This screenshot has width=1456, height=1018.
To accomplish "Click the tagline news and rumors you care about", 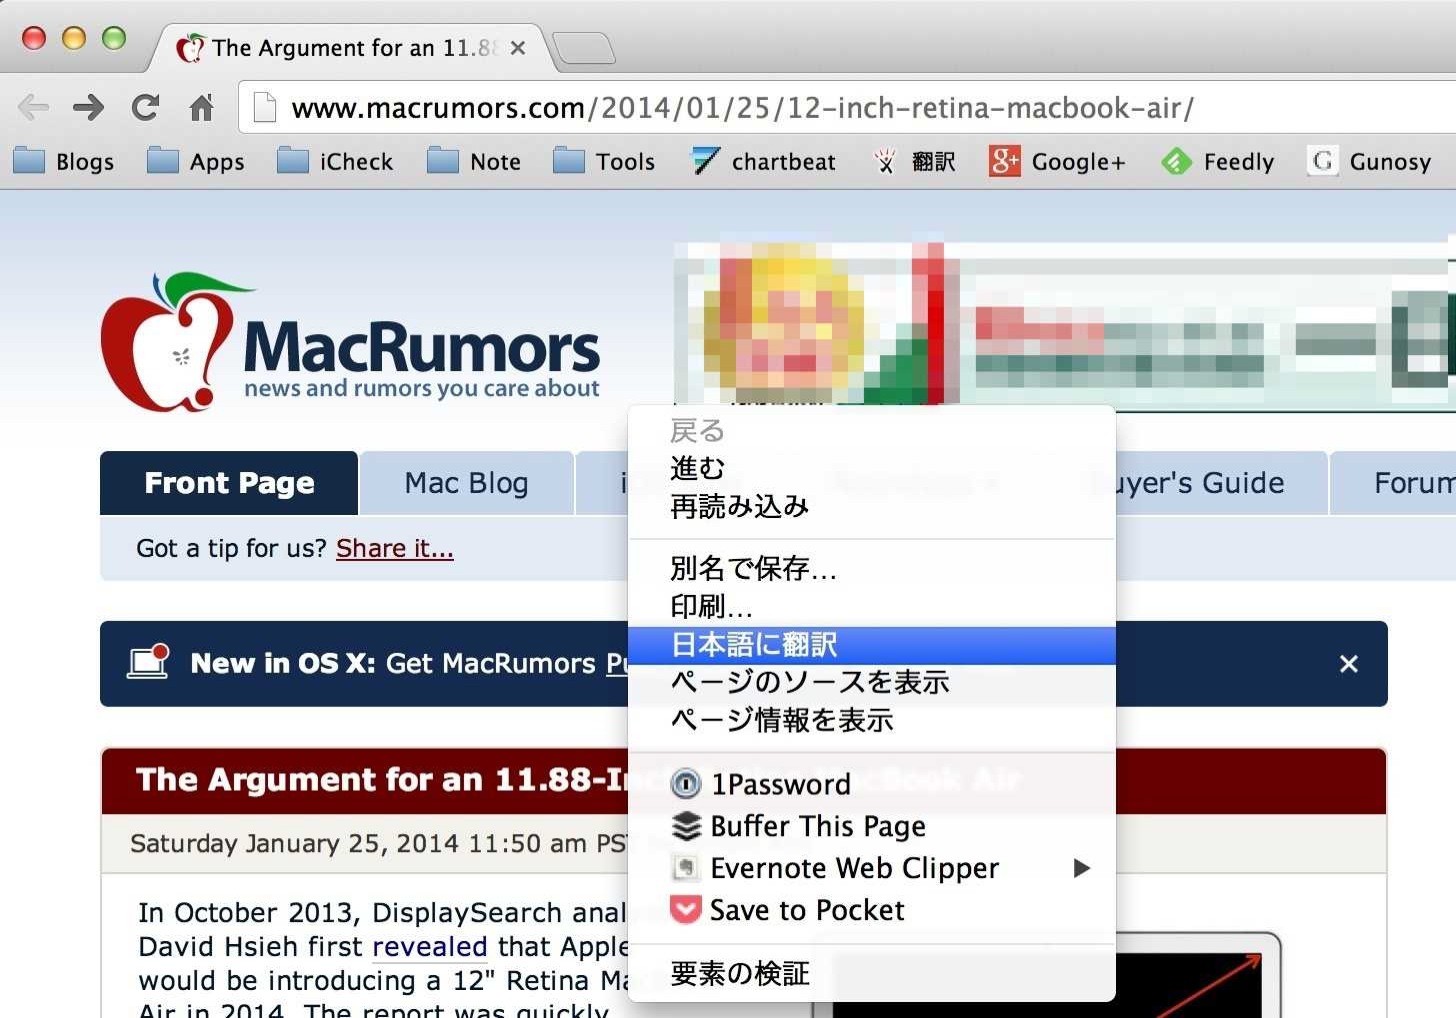I will pyautogui.click(x=422, y=388).
